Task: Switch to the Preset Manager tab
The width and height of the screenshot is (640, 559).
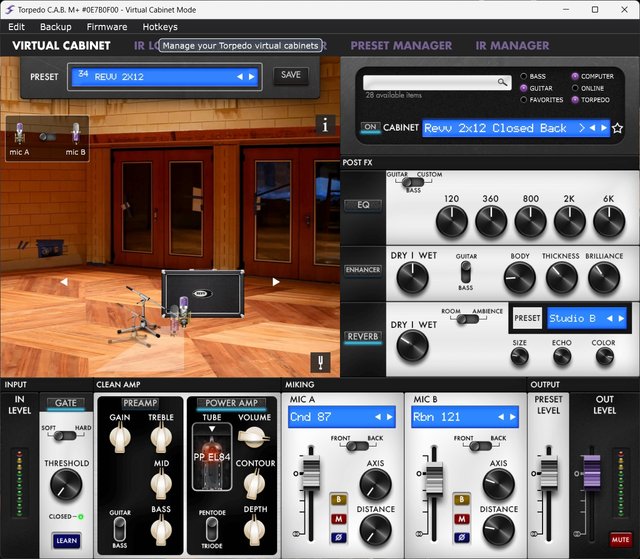Action: pyautogui.click(x=401, y=46)
